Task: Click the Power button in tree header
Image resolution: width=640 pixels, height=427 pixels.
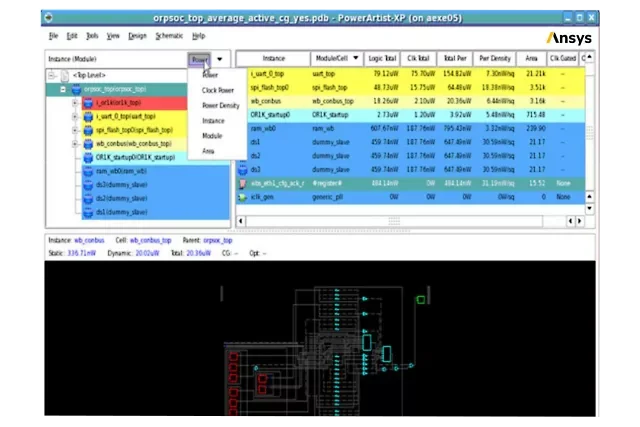Action: (200, 60)
